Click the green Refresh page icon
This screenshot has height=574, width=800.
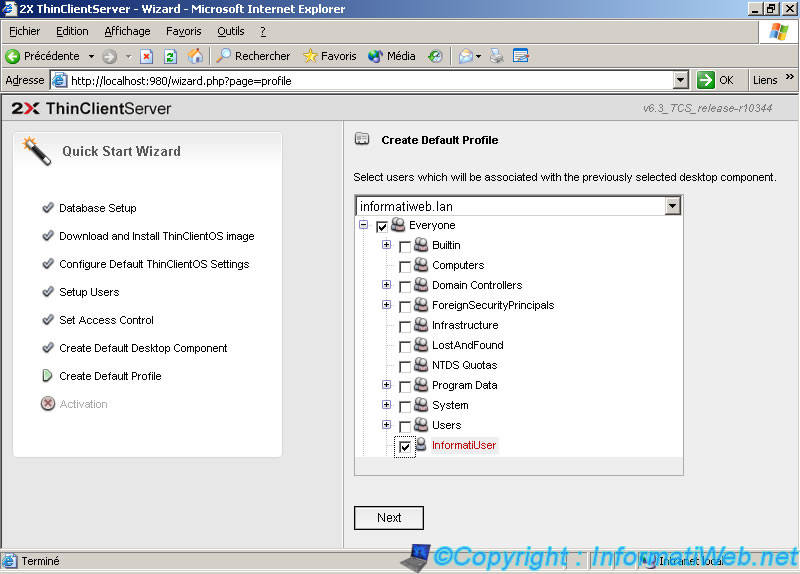[x=170, y=56]
